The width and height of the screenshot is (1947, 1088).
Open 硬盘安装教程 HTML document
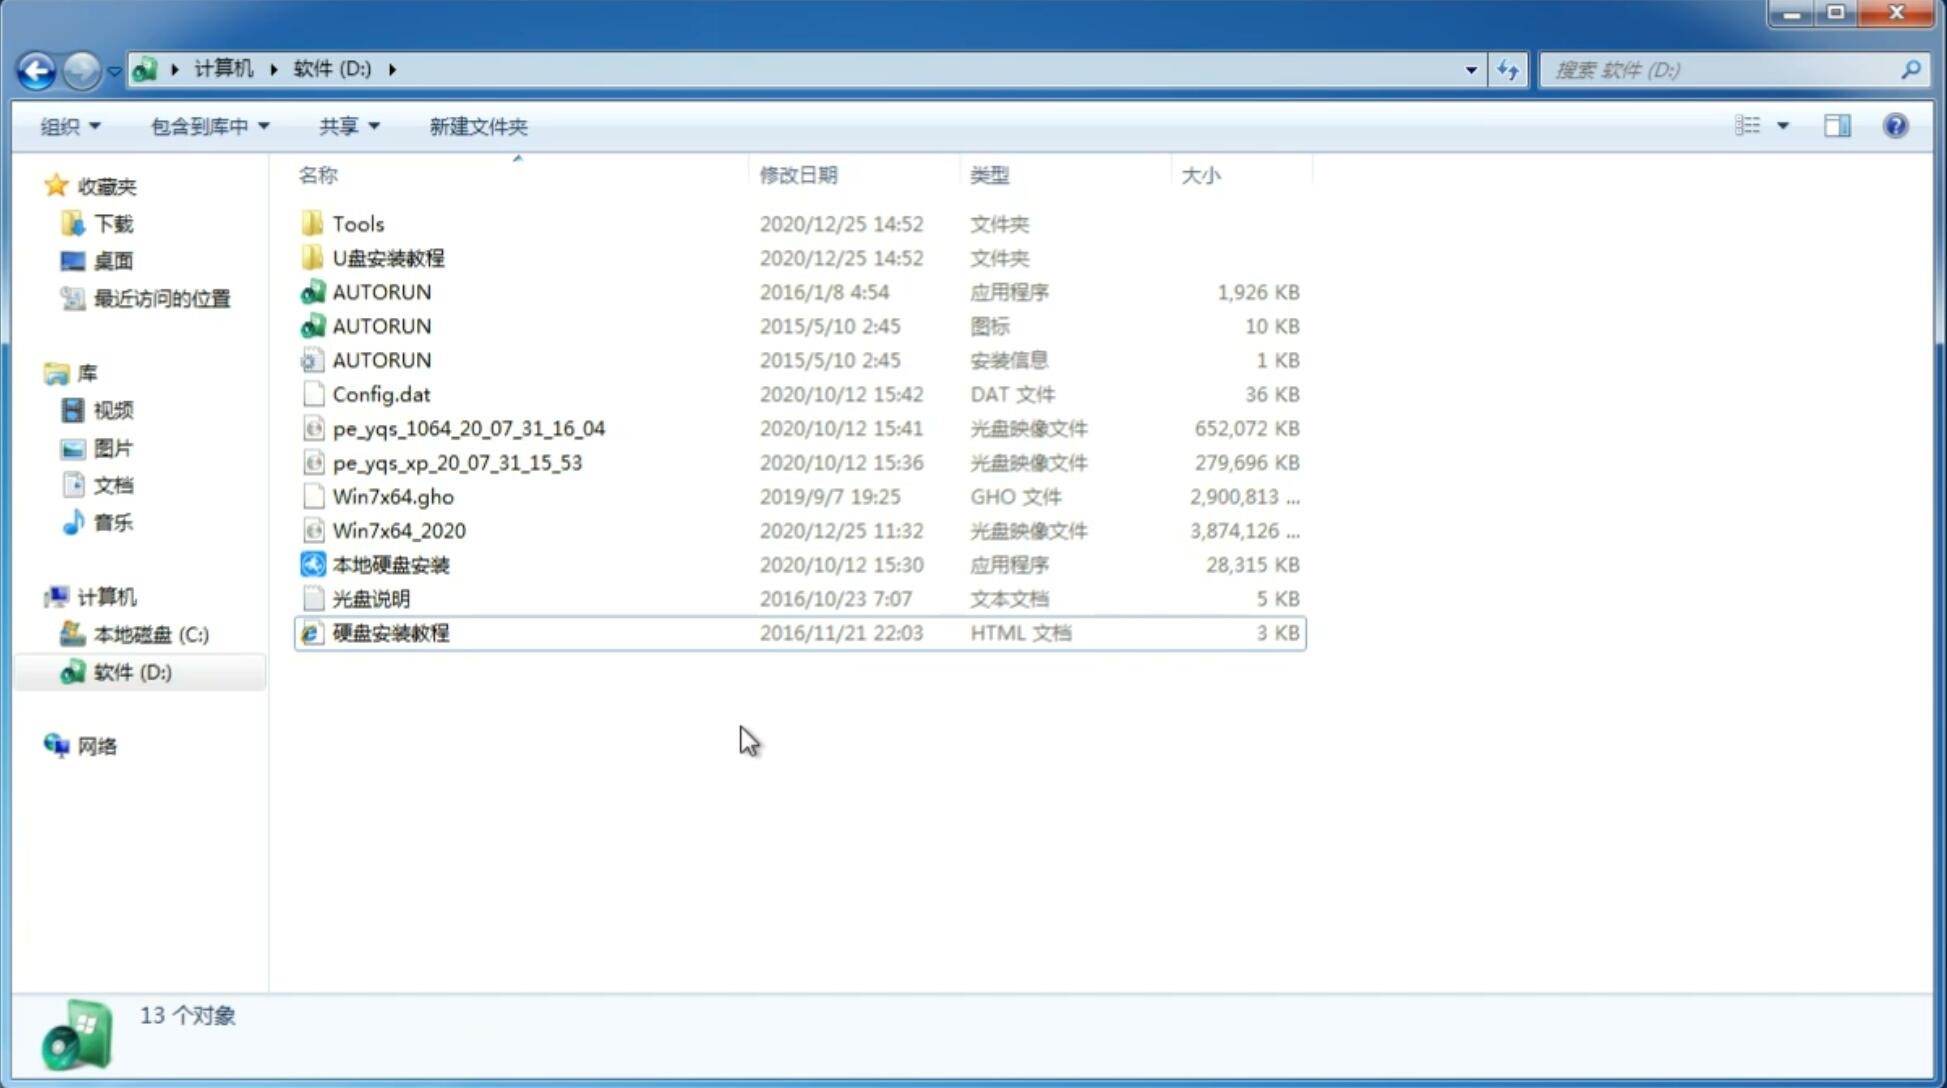[x=389, y=632]
